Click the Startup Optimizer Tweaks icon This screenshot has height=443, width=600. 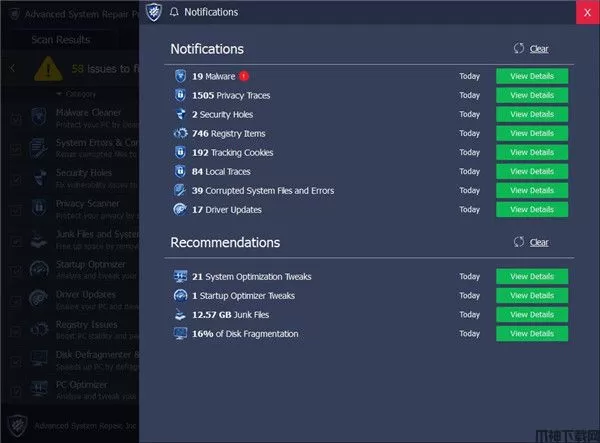180,296
